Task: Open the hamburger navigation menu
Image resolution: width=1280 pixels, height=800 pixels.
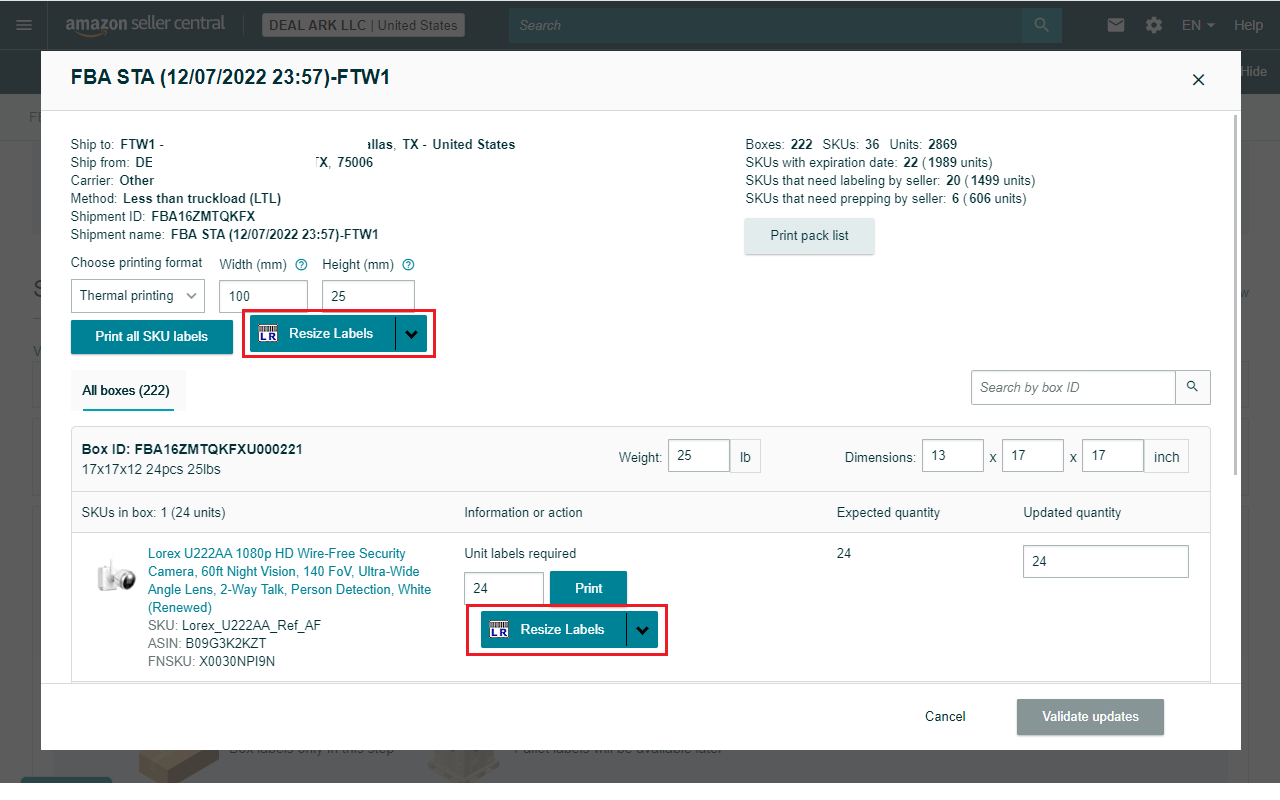Action: click(24, 25)
